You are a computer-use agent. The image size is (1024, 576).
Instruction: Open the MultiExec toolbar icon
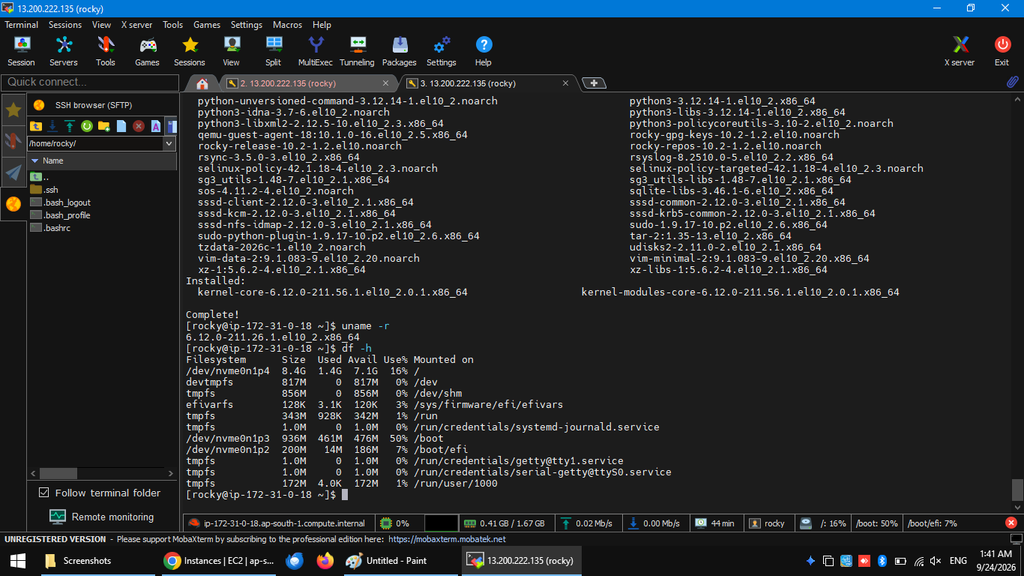tap(315, 51)
